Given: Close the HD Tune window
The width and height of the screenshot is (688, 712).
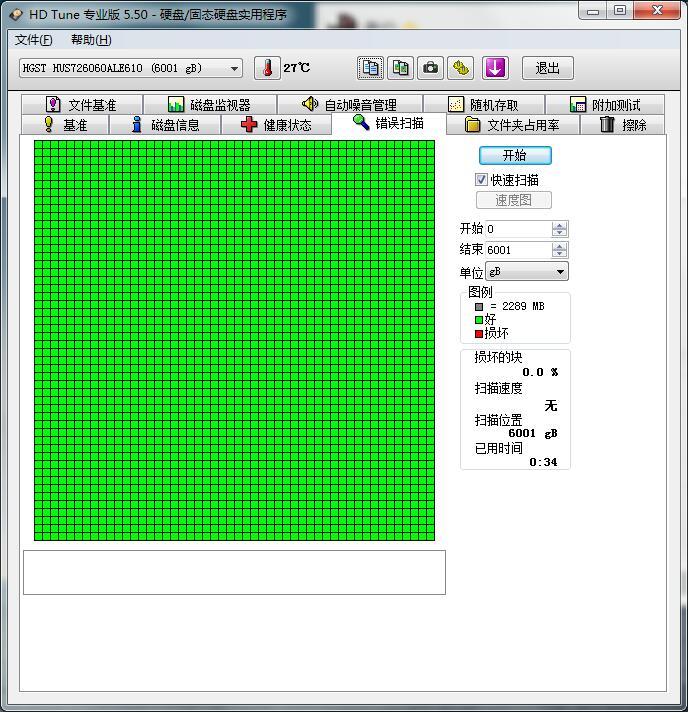Looking at the screenshot, I should click(x=657, y=11).
